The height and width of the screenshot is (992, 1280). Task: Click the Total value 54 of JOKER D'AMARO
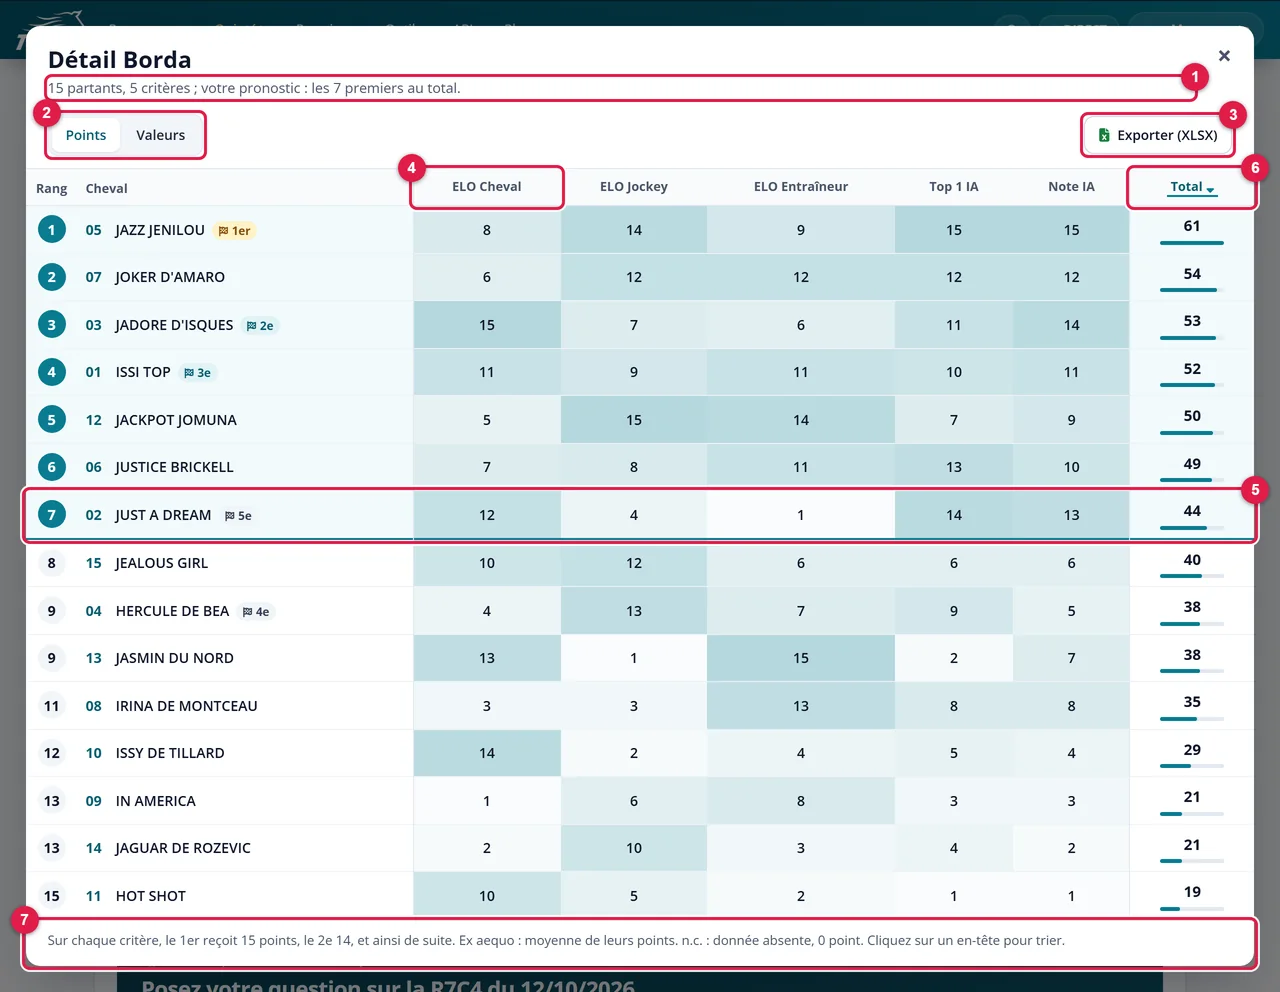pyautogui.click(x=1192, y=274)
